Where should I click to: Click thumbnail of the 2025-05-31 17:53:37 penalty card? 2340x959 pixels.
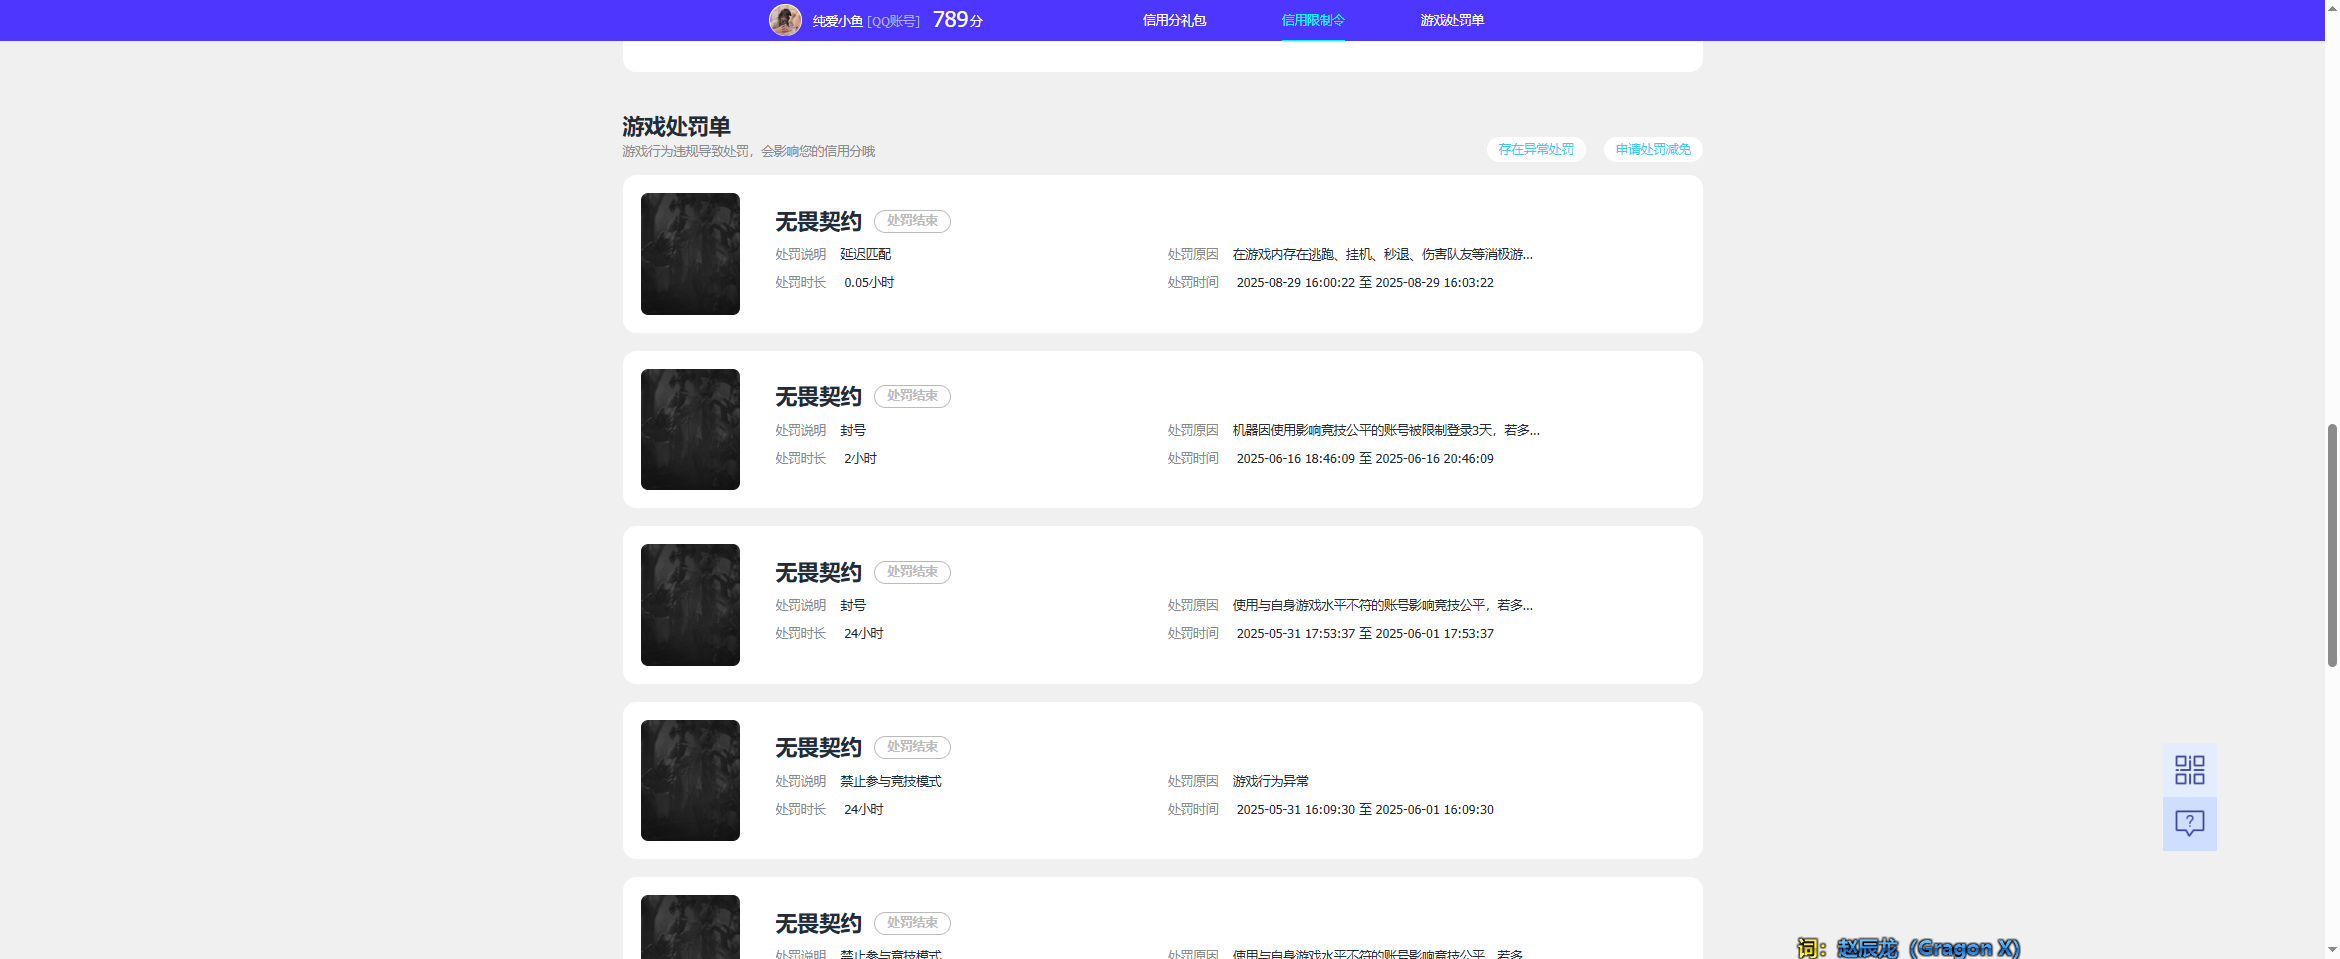[x=690, y=605]
